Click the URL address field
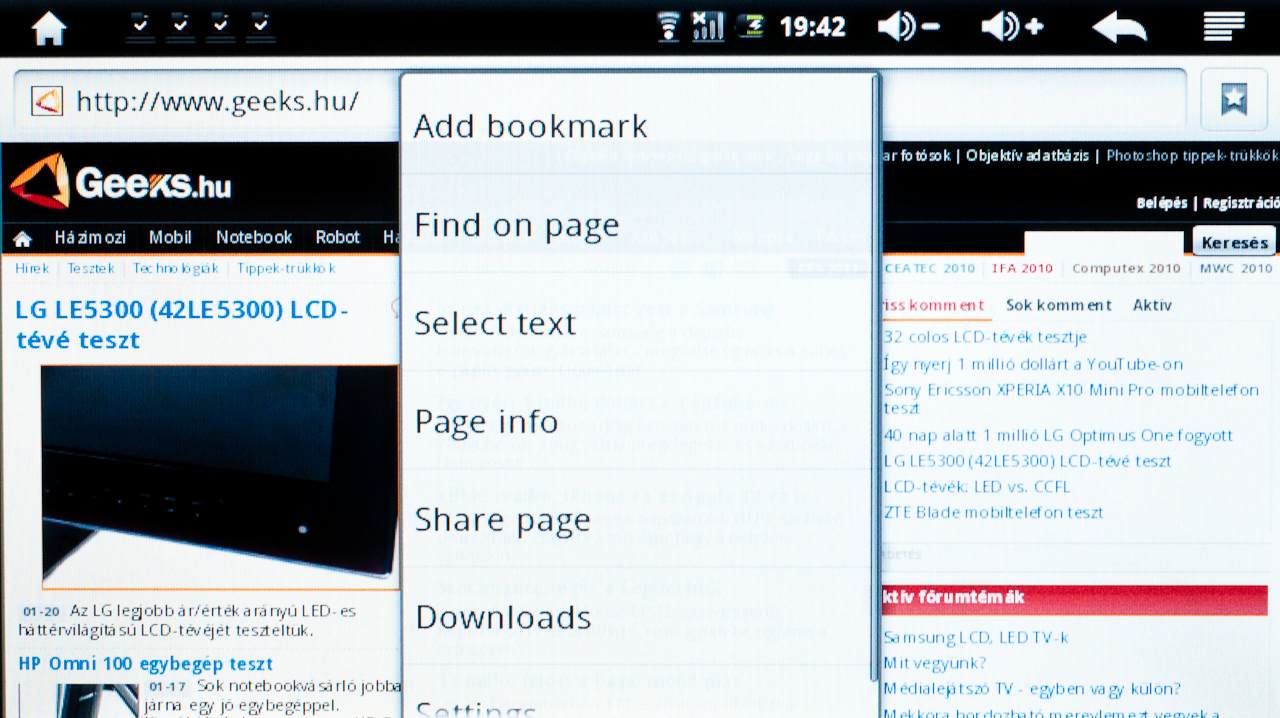1280x718 pixels. tap(220, 101)
